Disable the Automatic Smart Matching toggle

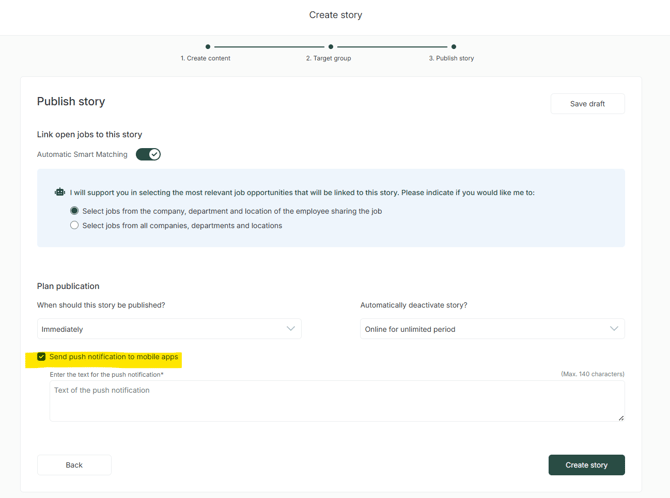(148, 154)
